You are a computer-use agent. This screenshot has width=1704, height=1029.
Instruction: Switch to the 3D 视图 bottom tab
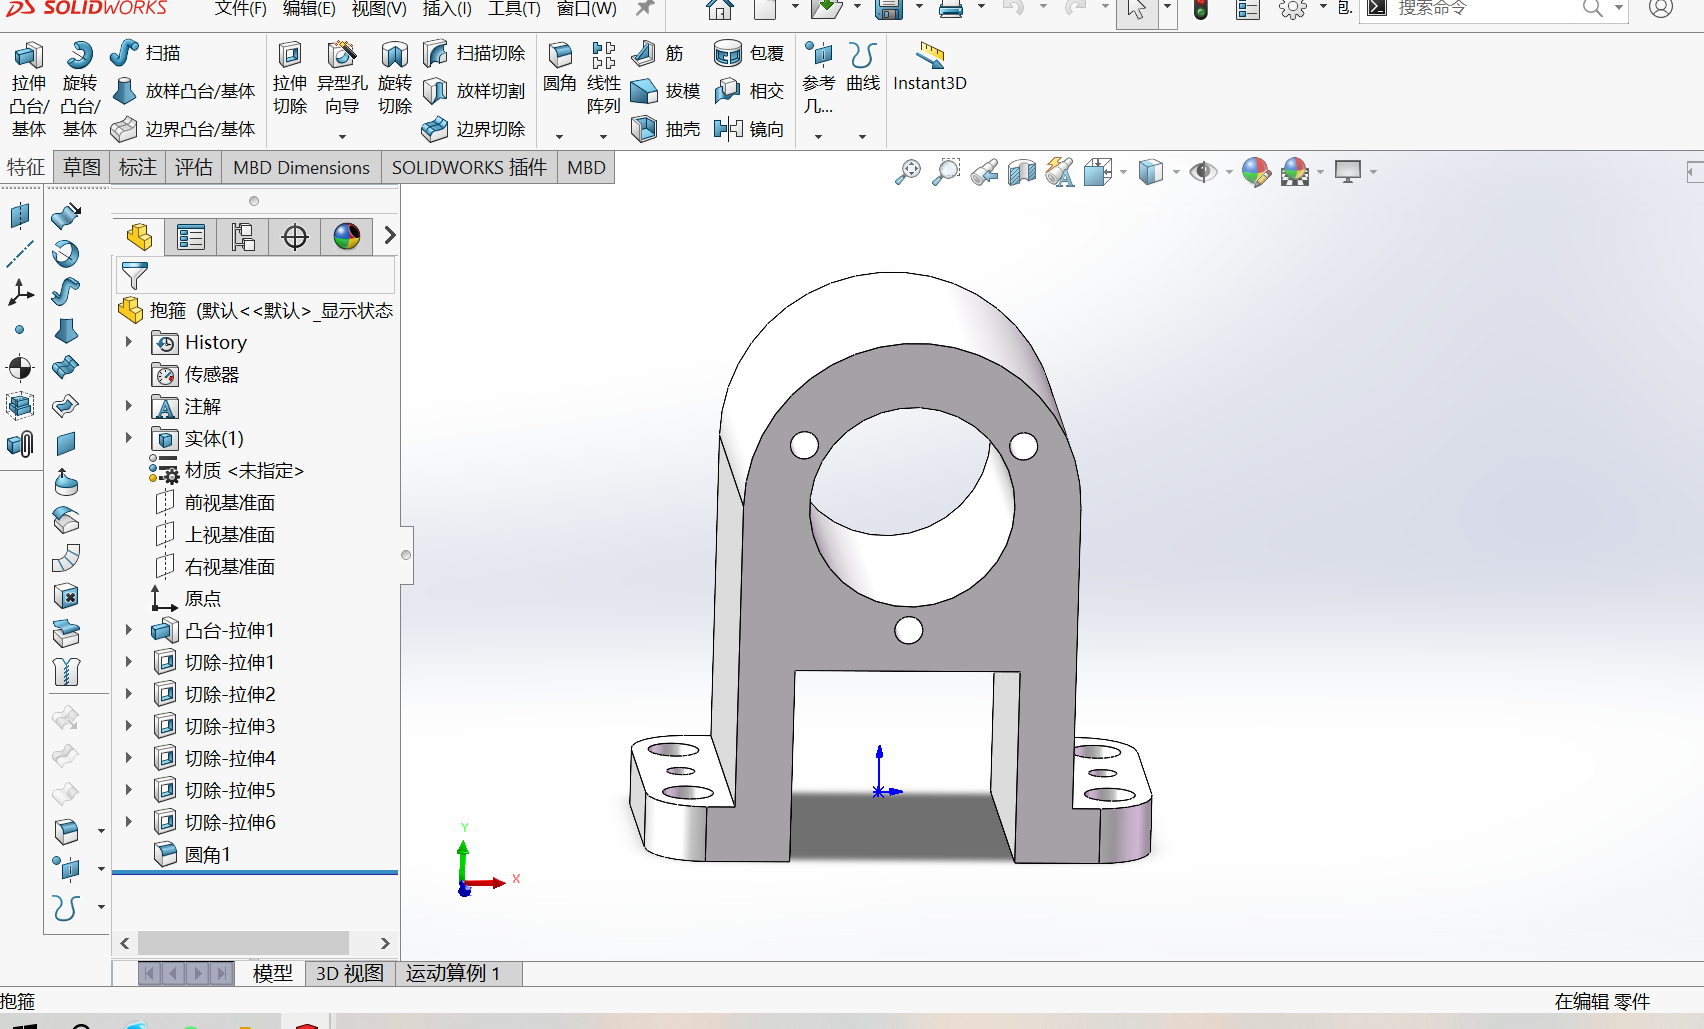coord(350,973)
